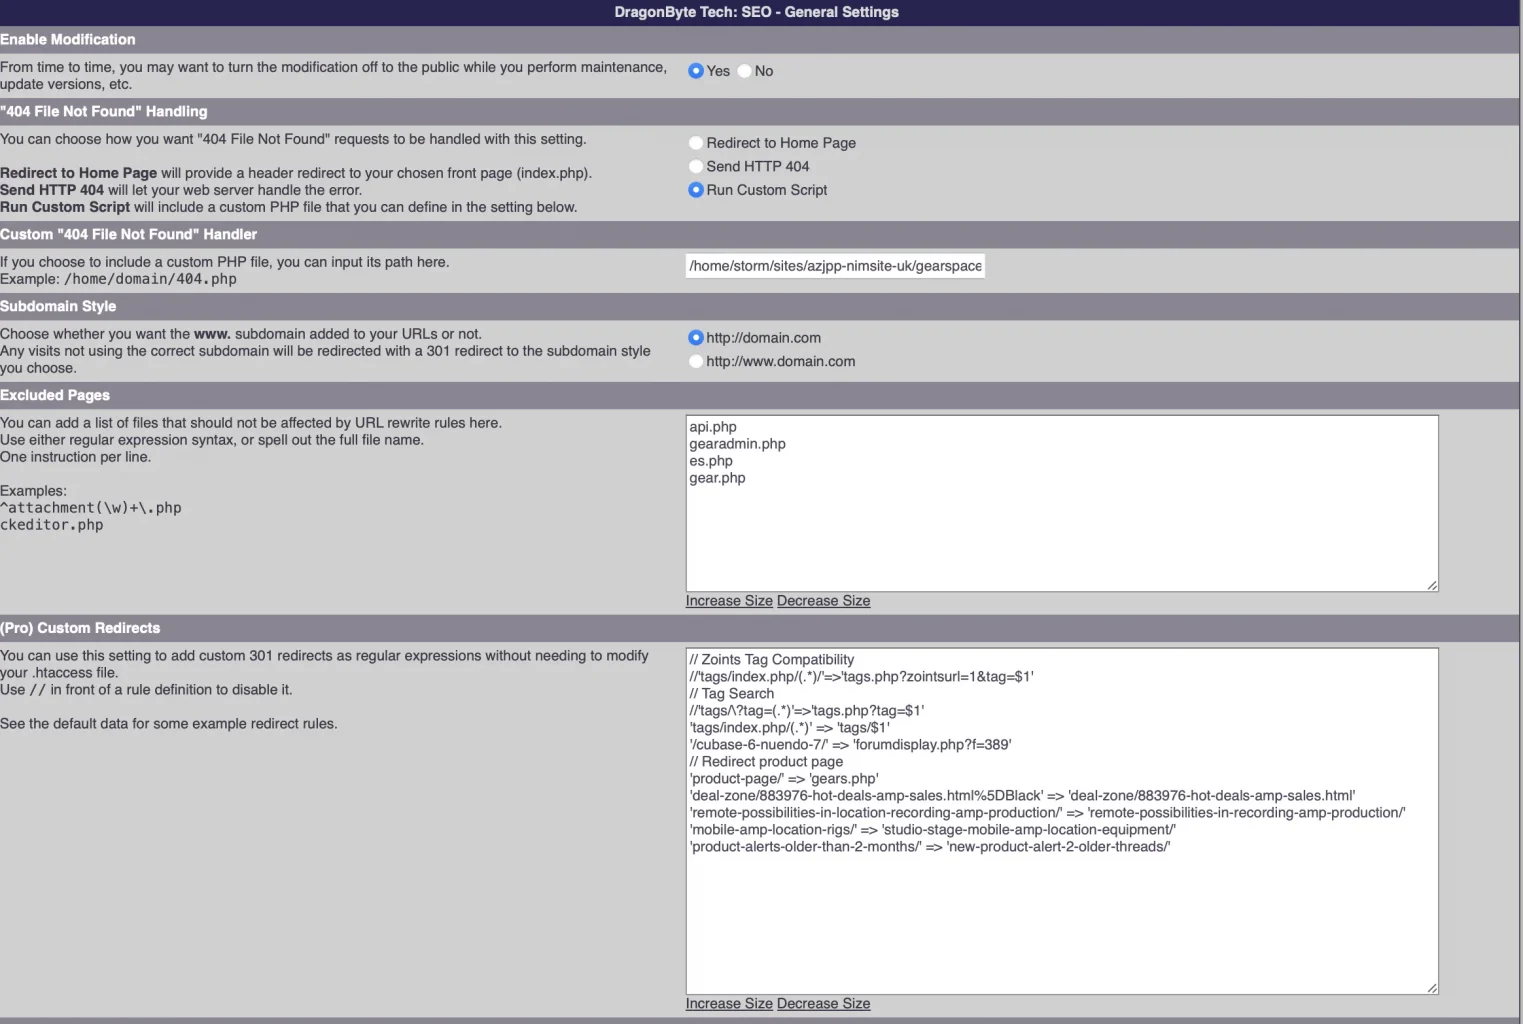
Task: Click the 'ckeditor.php' example text
Action: click(x=52, y=525)
